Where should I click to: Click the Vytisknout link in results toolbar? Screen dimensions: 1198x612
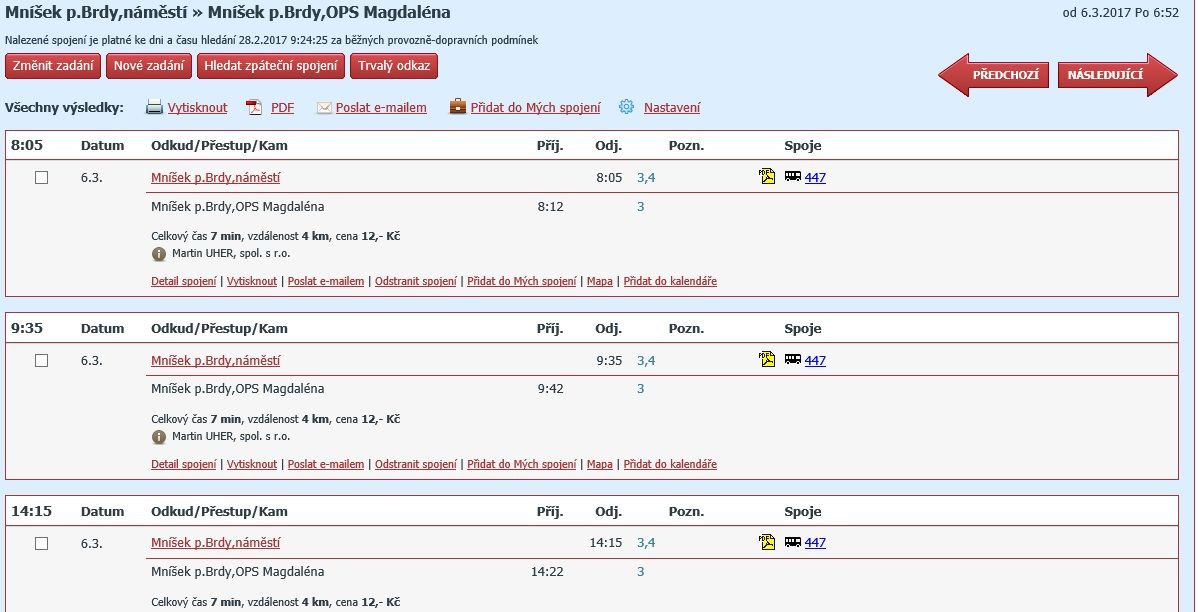197,108
